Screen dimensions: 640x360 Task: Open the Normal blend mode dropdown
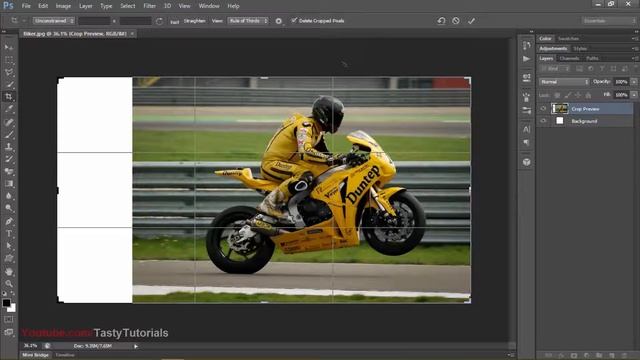coord(564,82)
